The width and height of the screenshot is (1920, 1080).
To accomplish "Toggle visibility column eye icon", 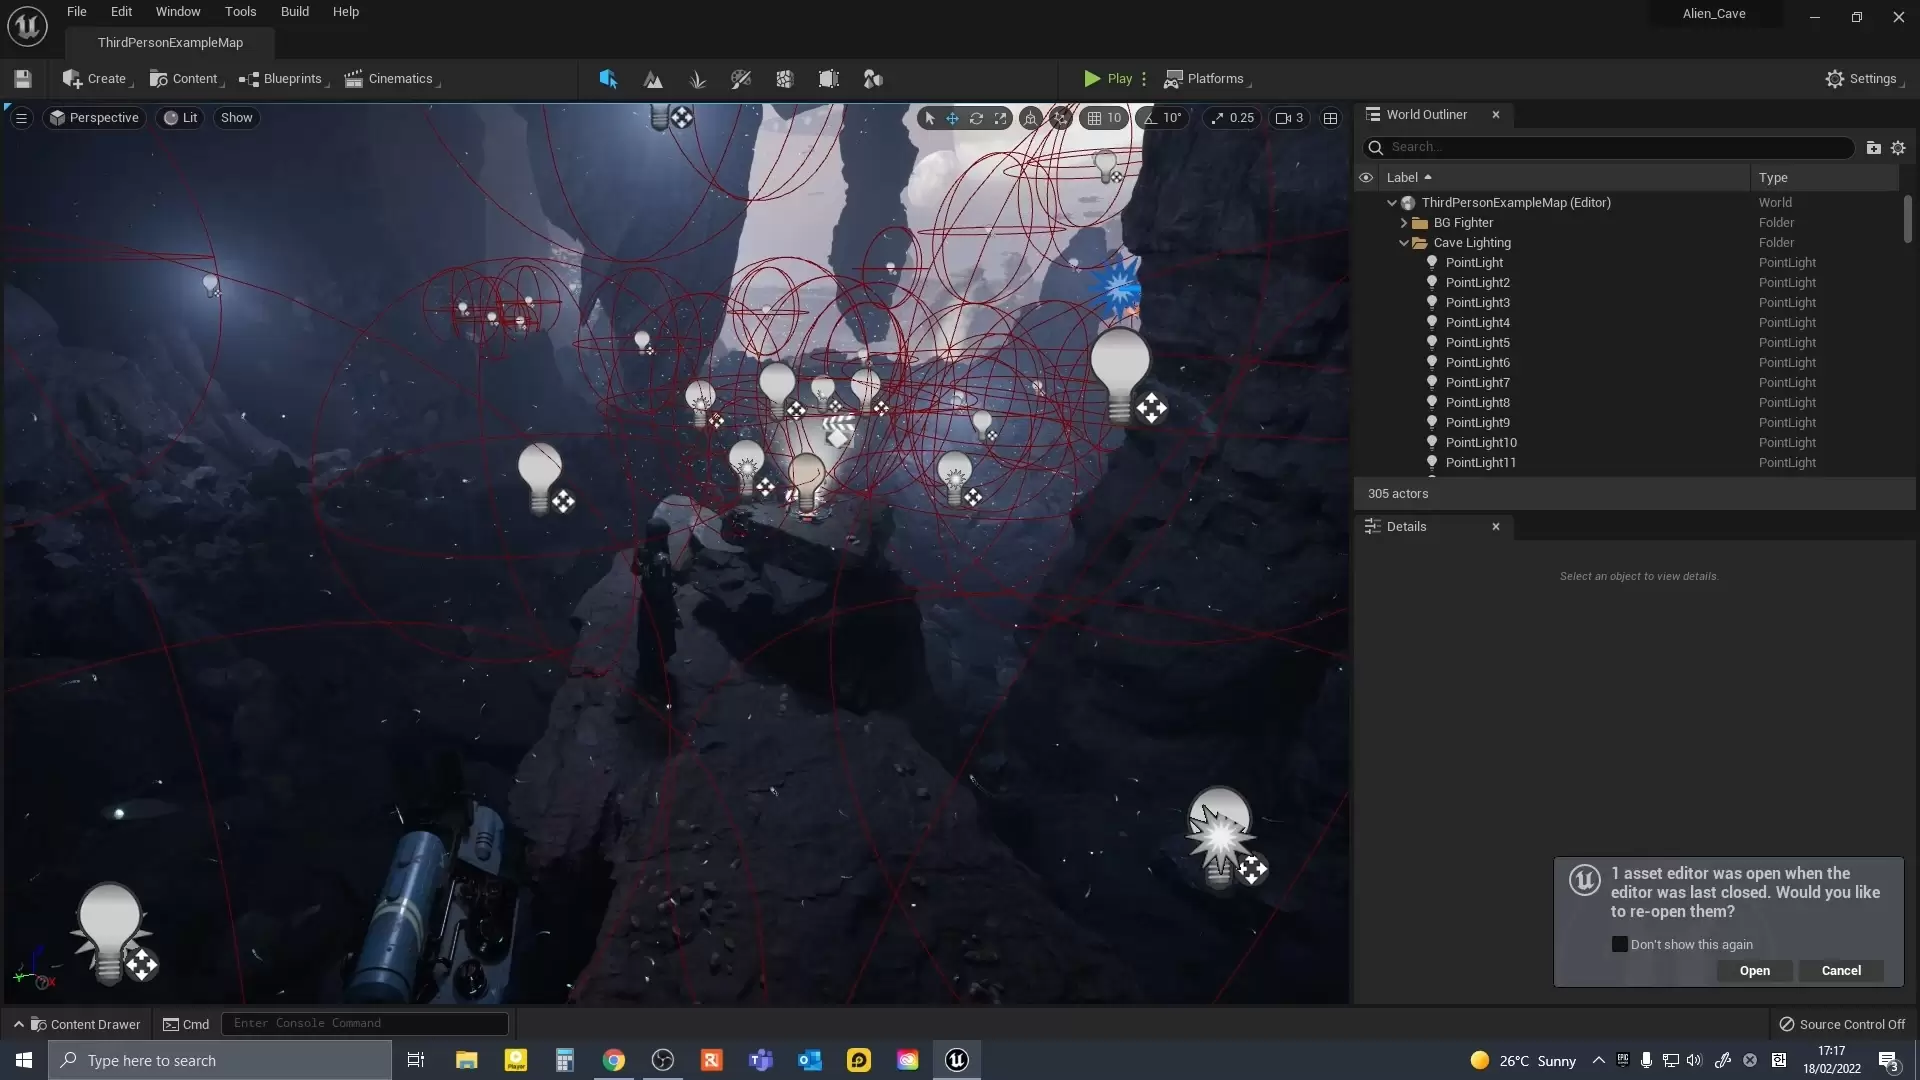I will [1366, 177].
